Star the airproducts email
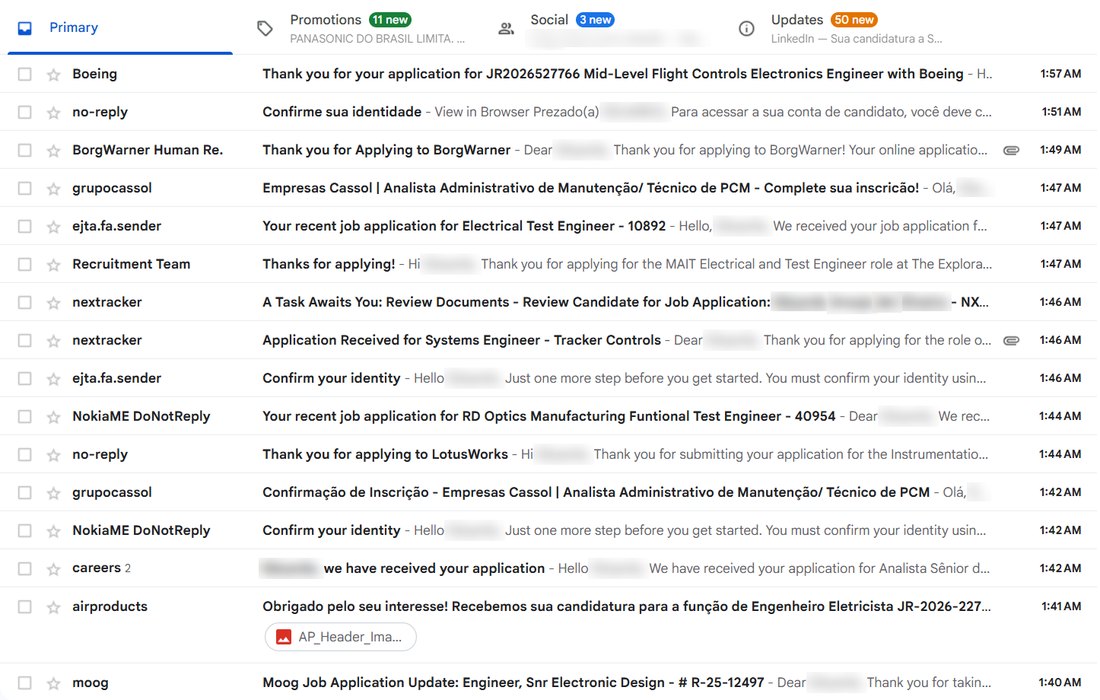The image size is (1100, 700). (x=53, y=607)
